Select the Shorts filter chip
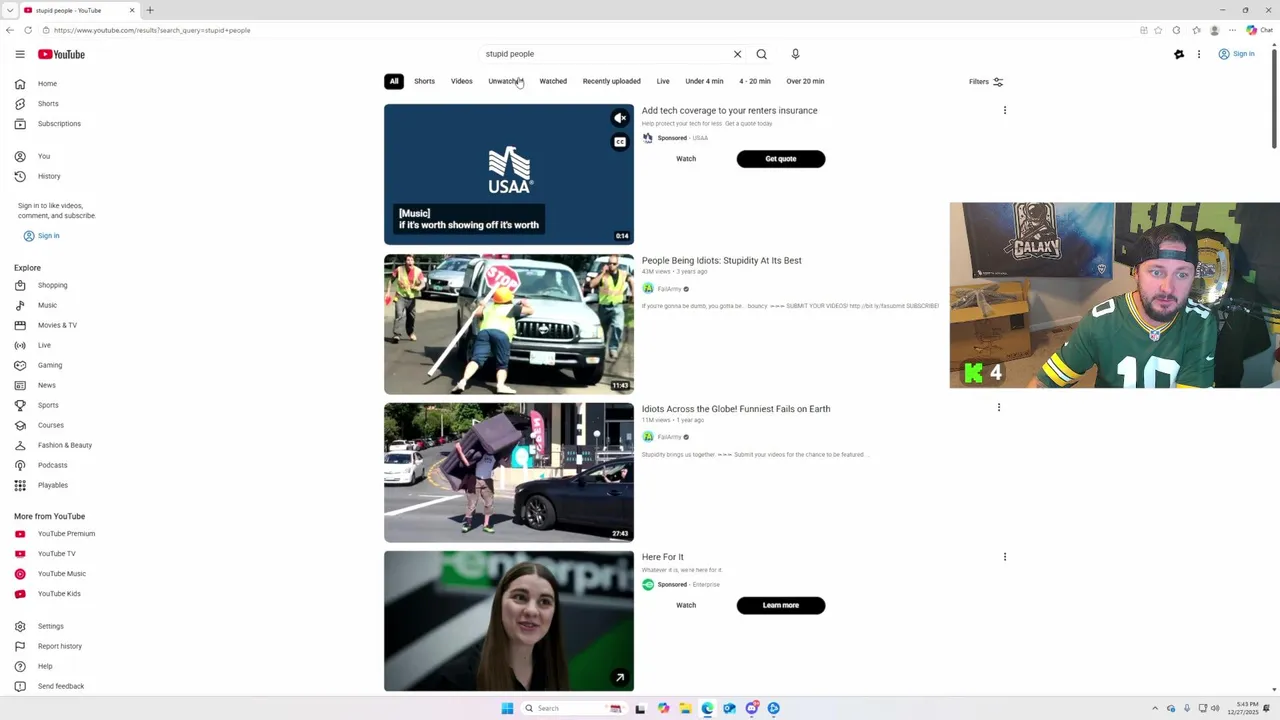Screen dimensions: 1280x720 click(x=424, y=81)
